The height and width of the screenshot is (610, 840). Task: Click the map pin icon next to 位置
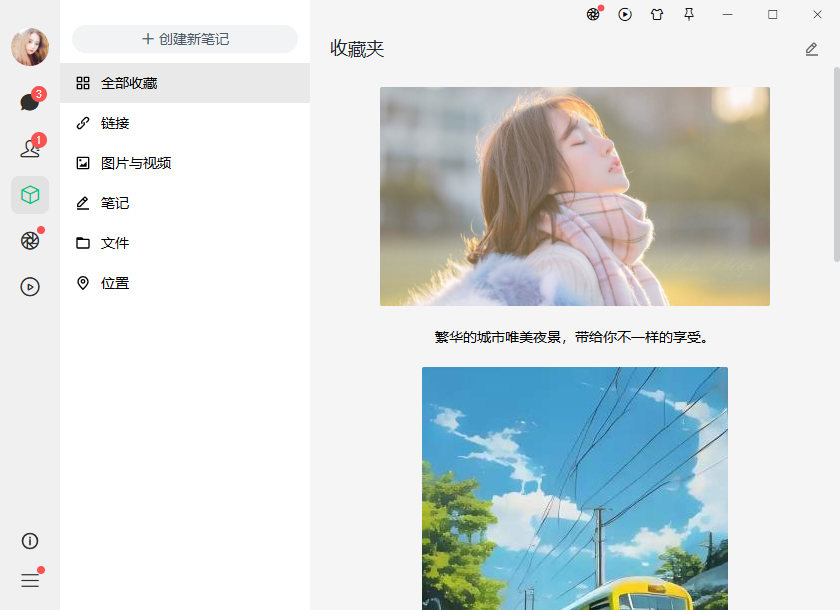[83, 283]
